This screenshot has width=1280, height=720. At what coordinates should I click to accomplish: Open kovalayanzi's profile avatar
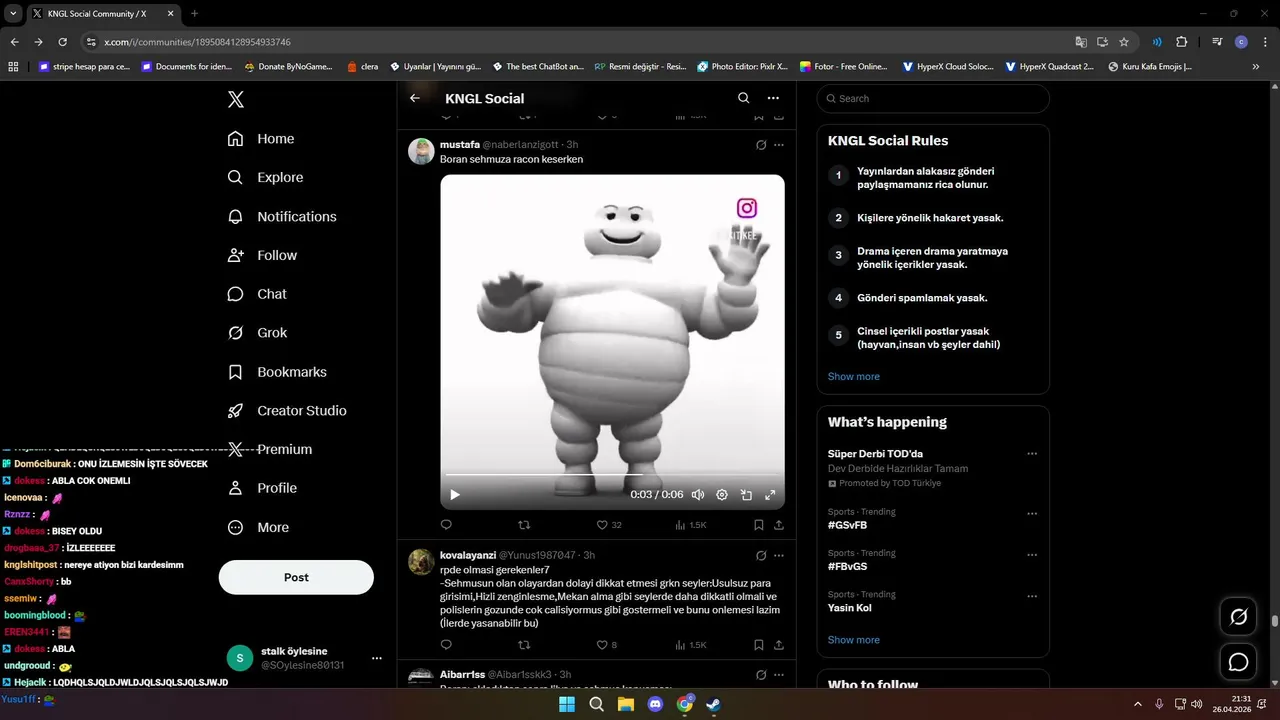pos(421,562)
